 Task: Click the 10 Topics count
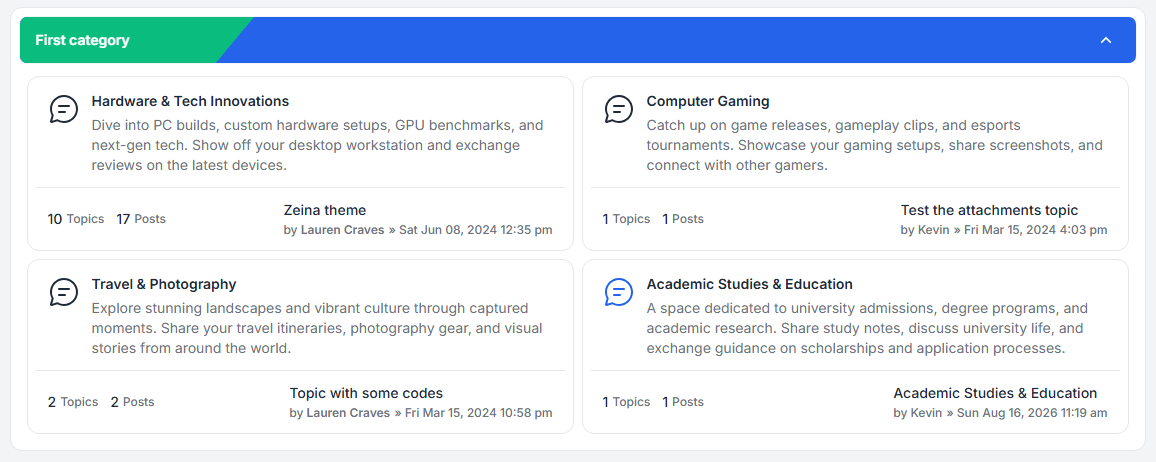pos(75,219)
